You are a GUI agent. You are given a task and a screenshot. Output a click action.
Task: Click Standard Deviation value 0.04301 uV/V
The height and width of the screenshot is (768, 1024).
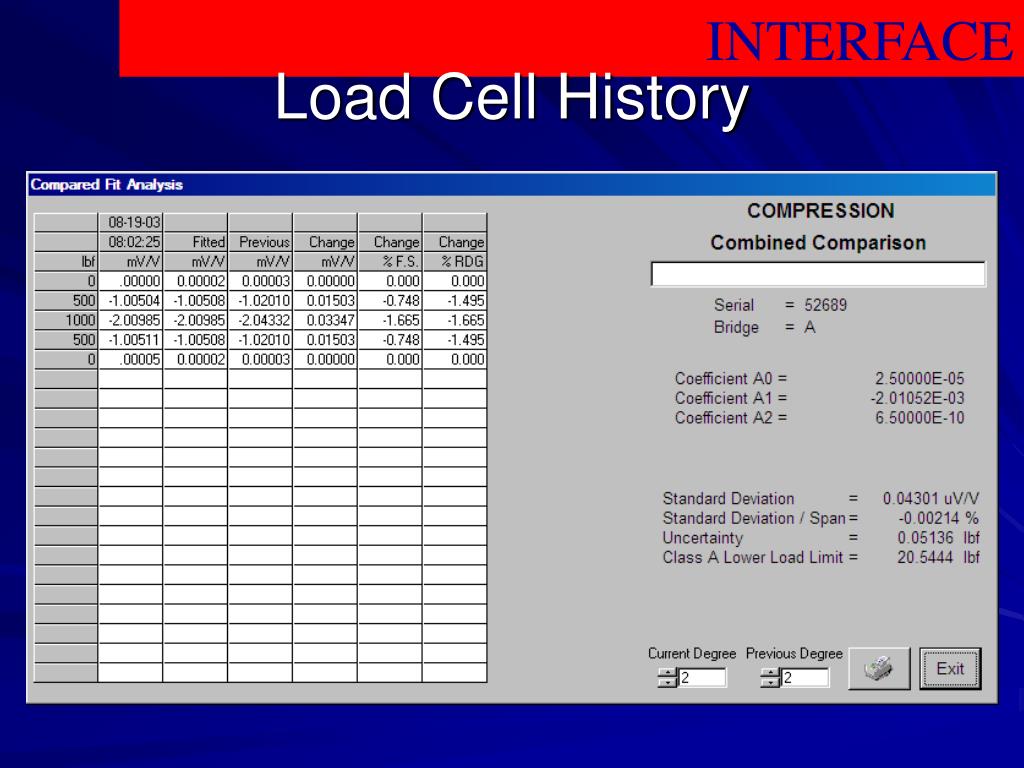931,499
